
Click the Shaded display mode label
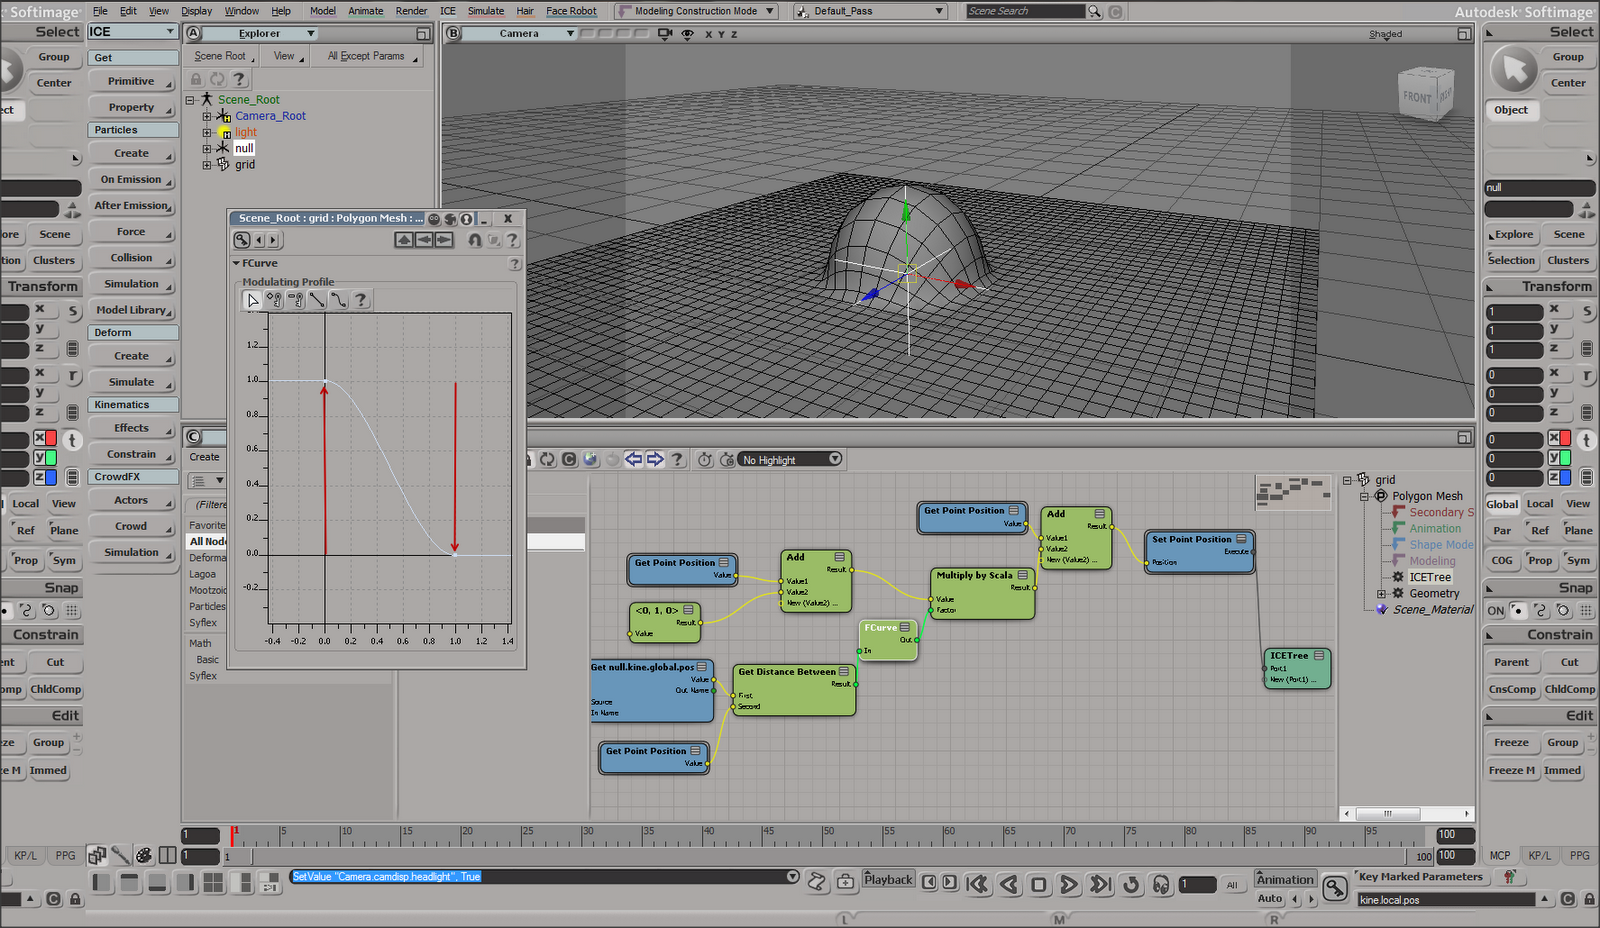point(1385,34)
